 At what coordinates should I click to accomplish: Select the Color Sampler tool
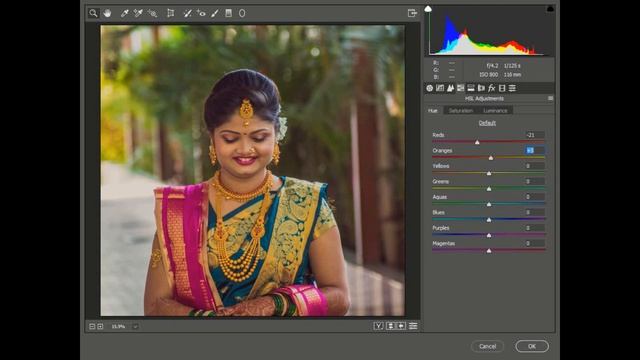click(x=138, y=13)
